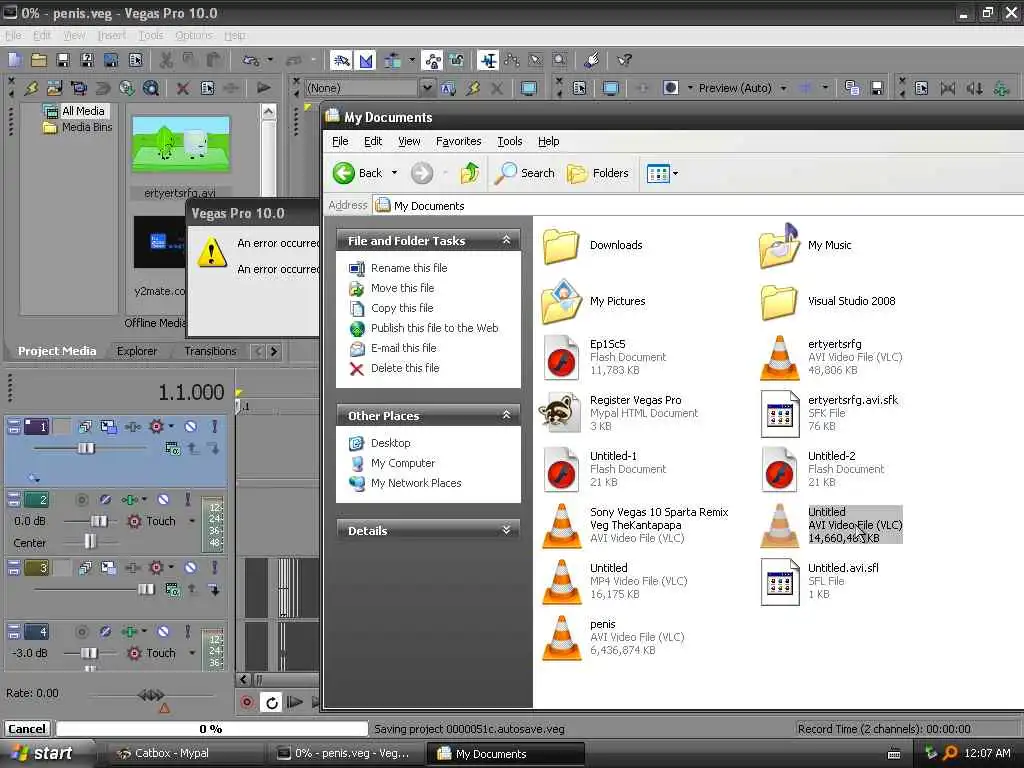Toggle solo on audio track 2

pyautogui.click(x=187, y=500)
